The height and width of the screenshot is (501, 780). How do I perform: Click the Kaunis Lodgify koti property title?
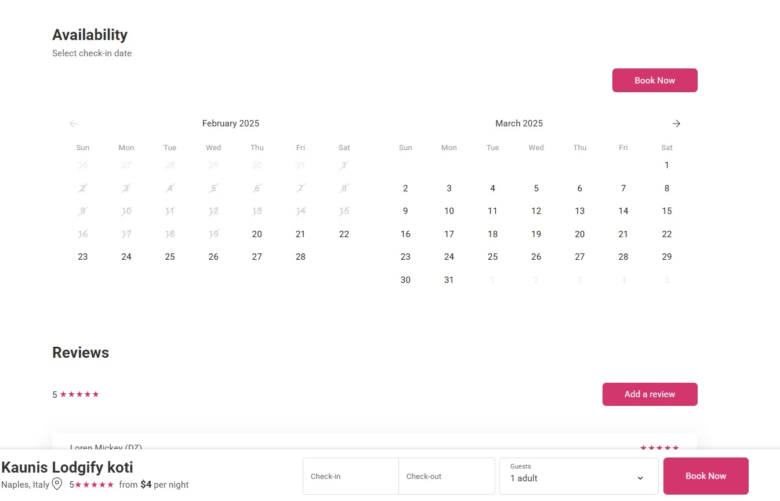point(67,467)
